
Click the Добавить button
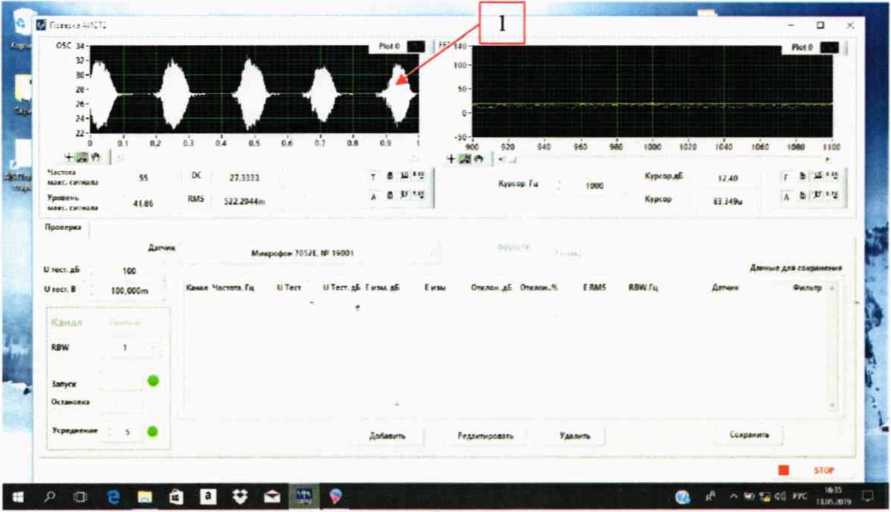pyautogui.click(x=387, y=436)
